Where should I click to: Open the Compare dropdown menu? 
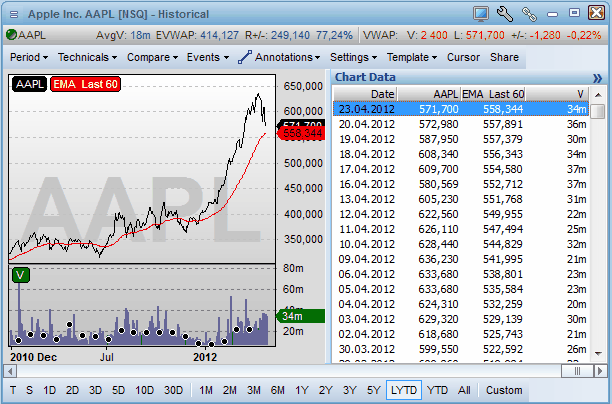pos(152,57)
